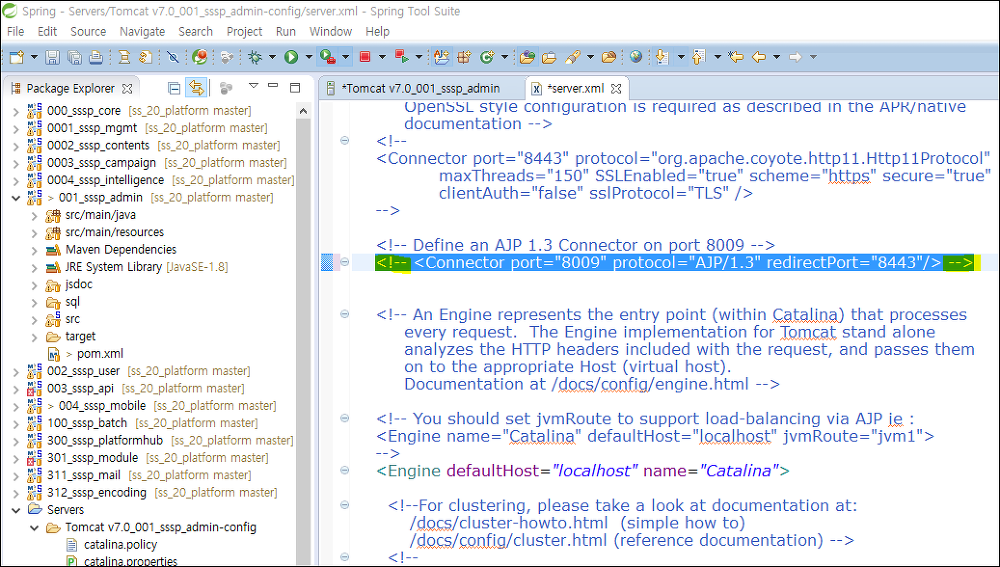Screen dimensions: 1000x567
Task: Open the Project menu
Action: pyautogui.click(x=244, y=31)
